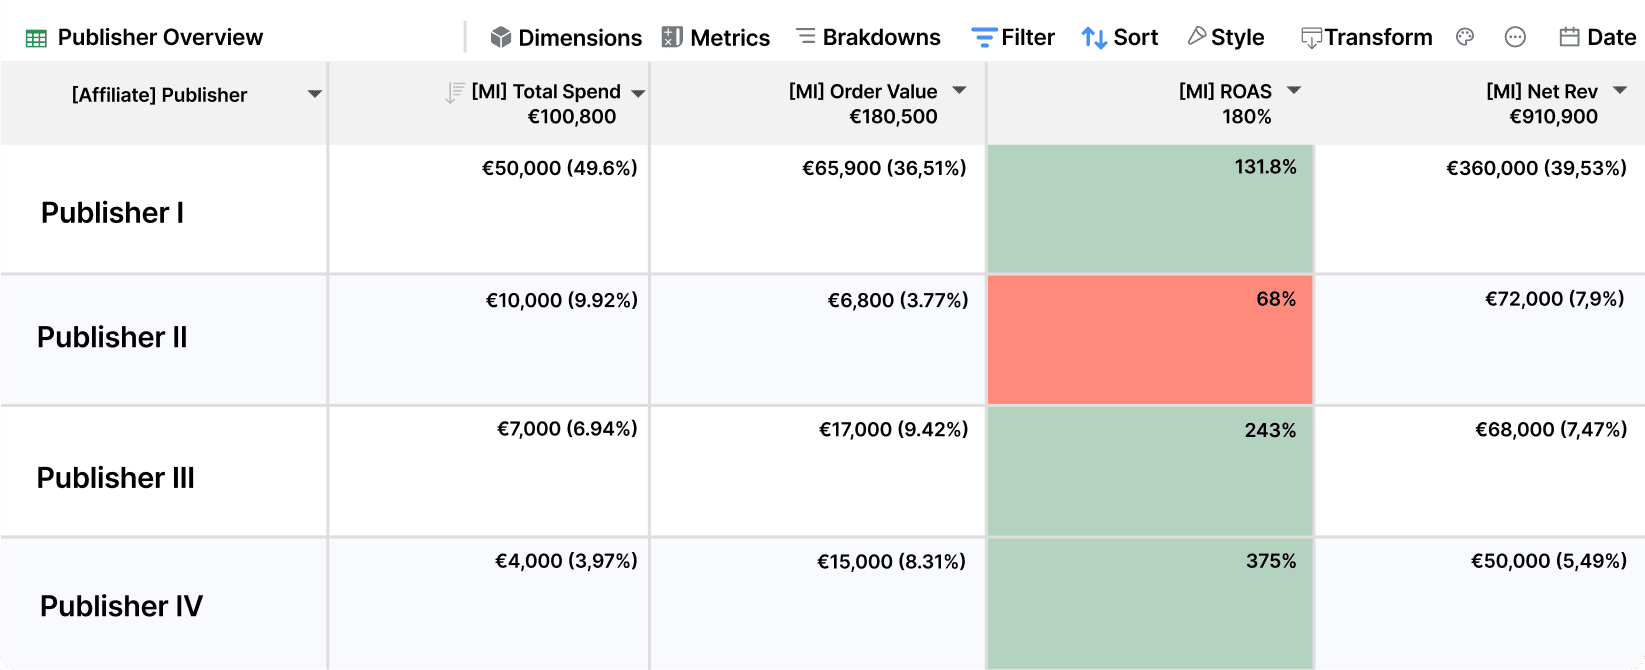Click the Metrics calculator icon
Viewport: 1645px width, 670px height.
point(672,37)
